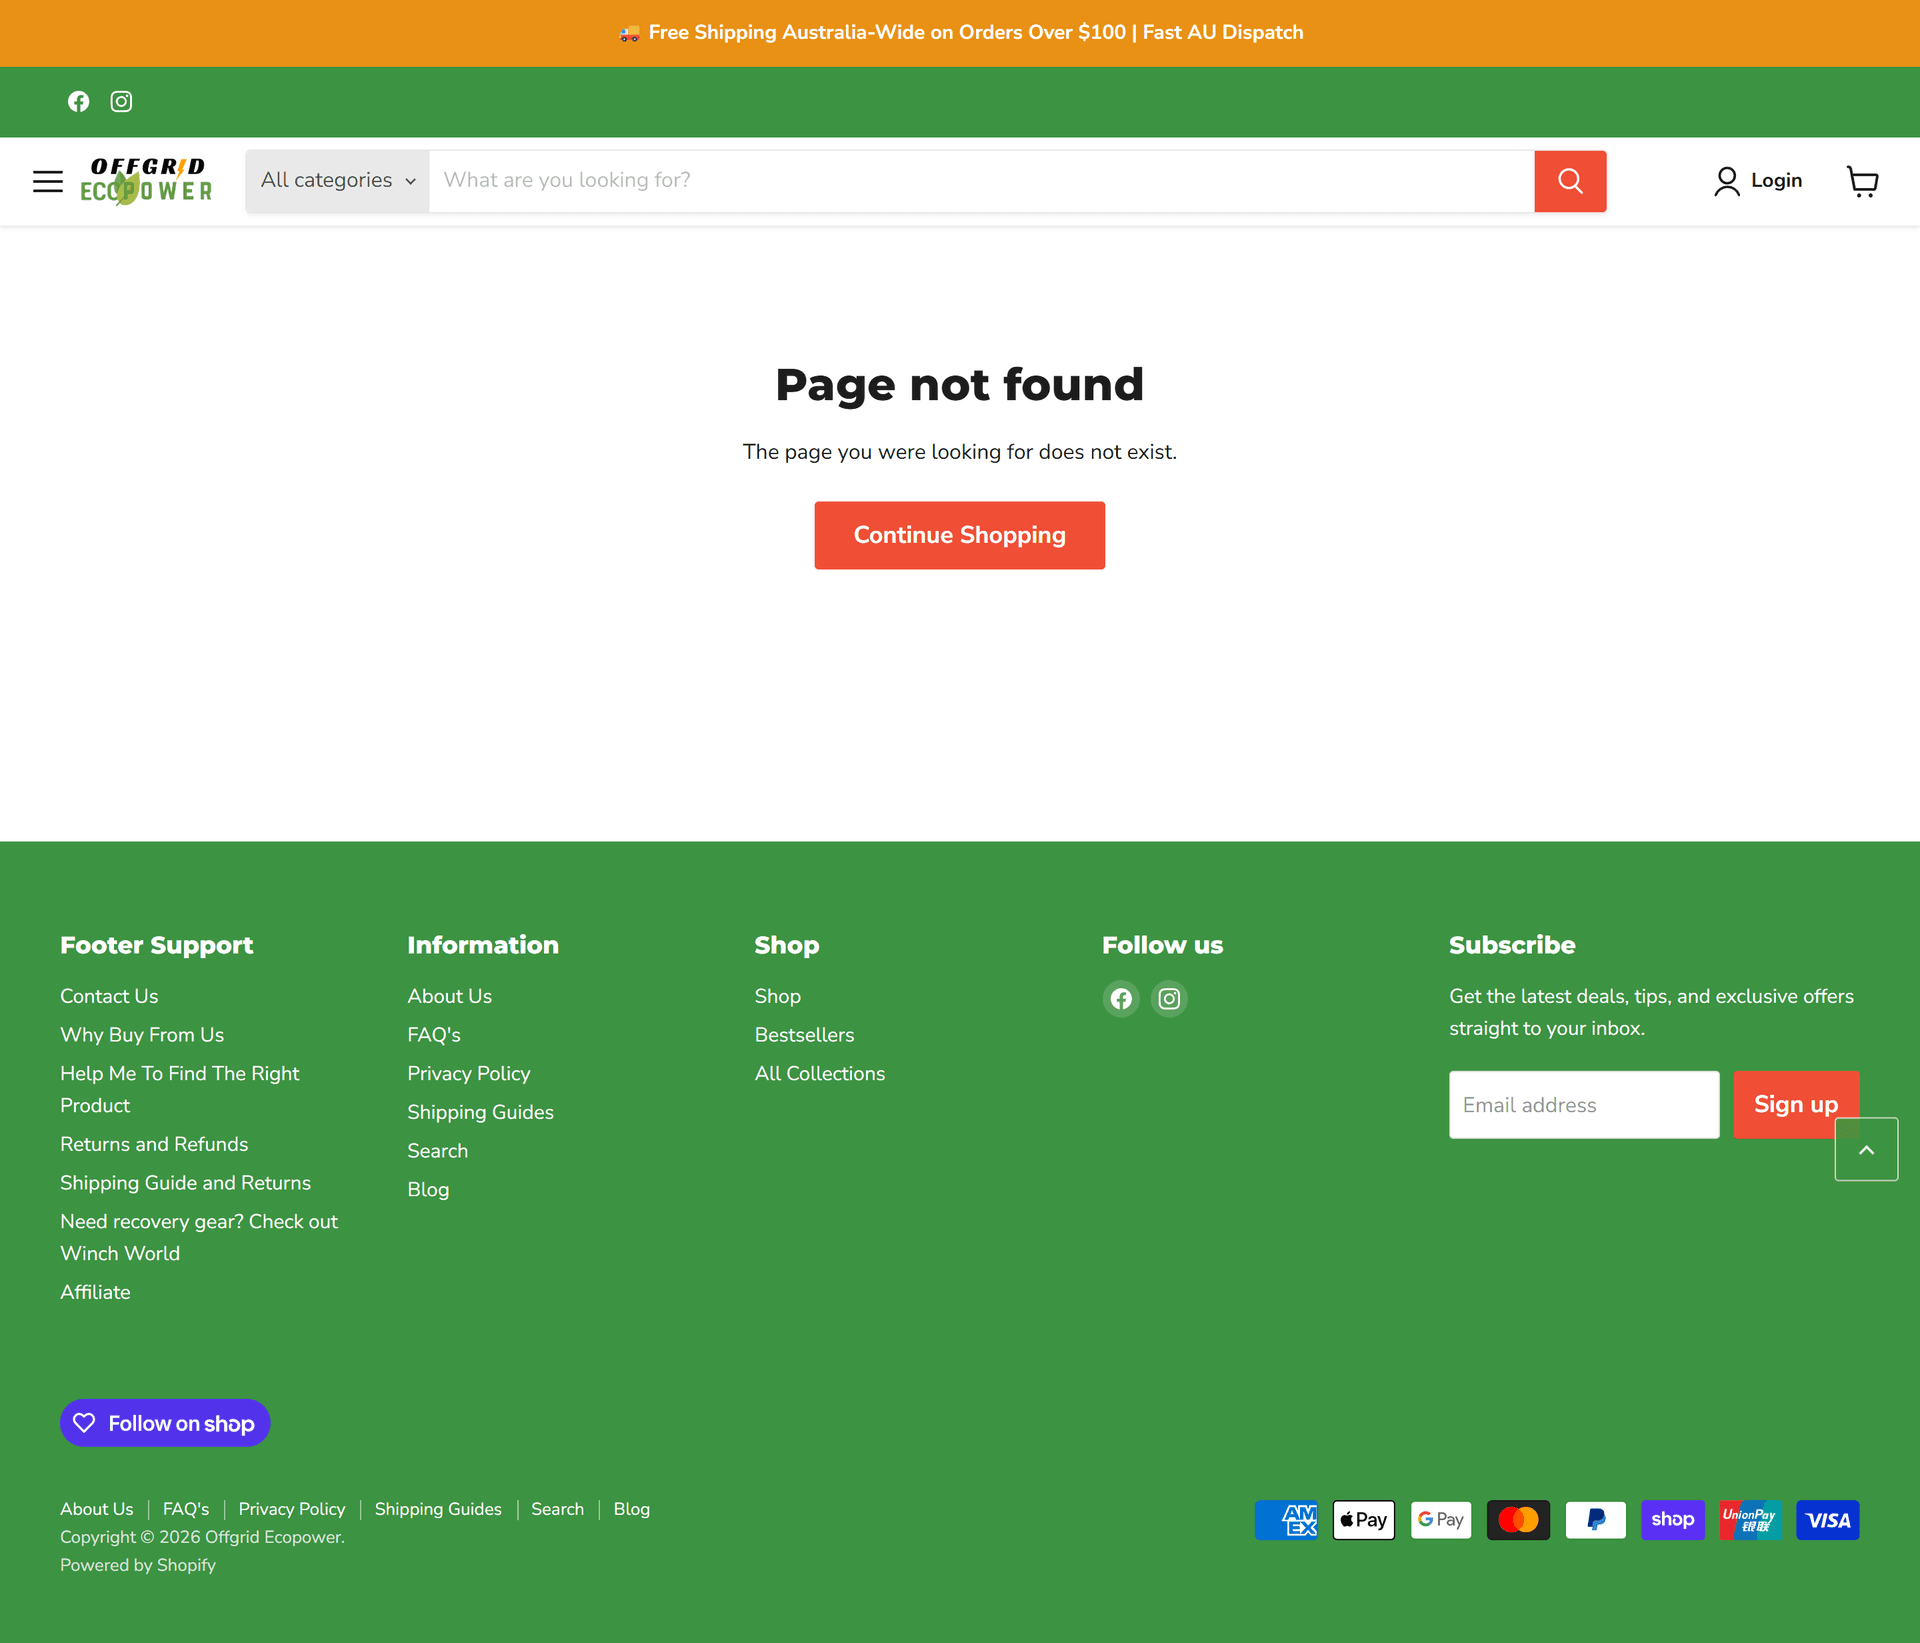
Task: Open Privacy Policy in Information column
Action: pos(469,1074)
